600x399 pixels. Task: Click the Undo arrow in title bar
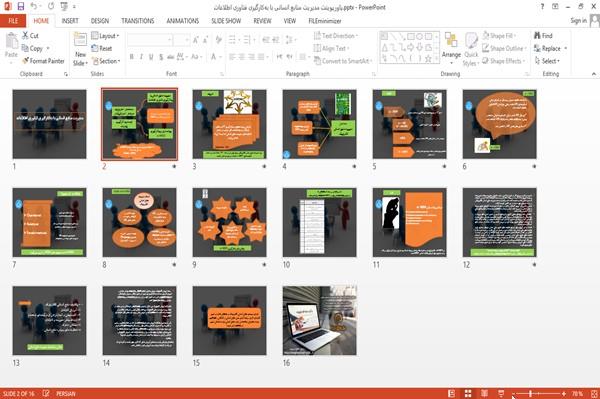(x=34, y=6)
